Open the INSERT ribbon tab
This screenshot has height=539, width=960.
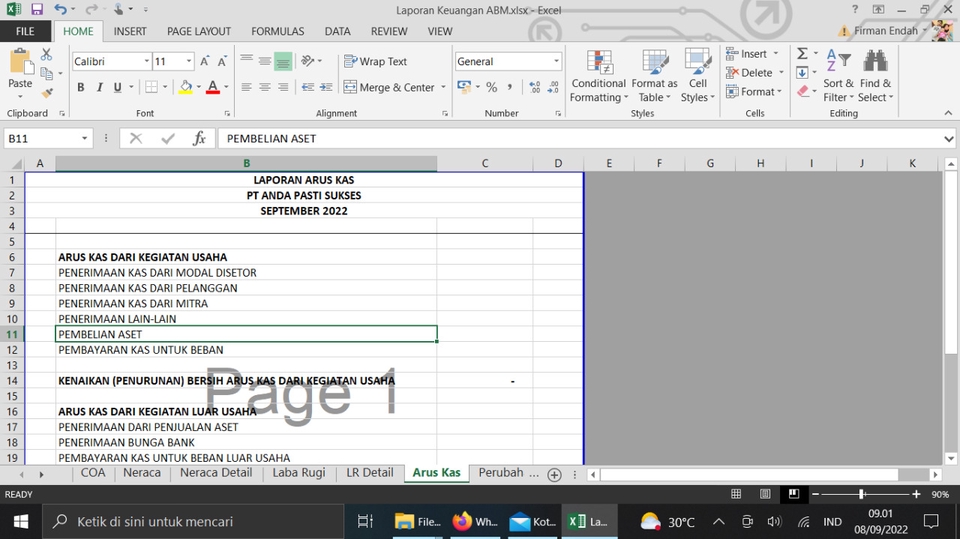130,31
